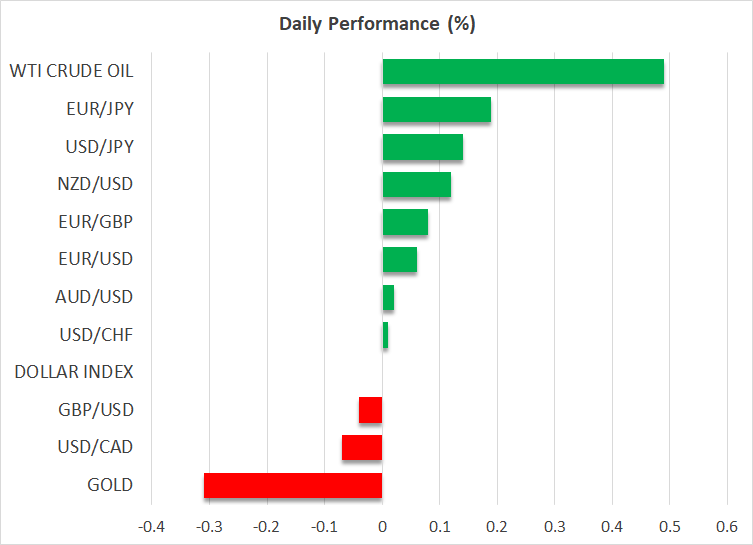Select the 0.3 axis tick label

point(554,526)
